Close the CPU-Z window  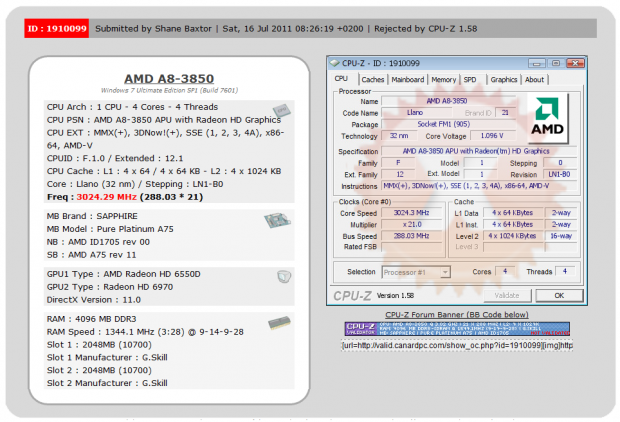pyautogui.click(x=575, y=63)
